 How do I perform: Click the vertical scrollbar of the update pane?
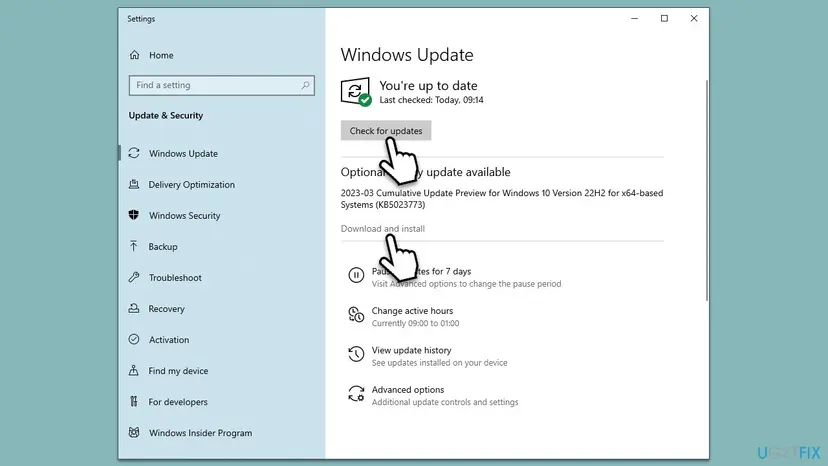point(707,190)
